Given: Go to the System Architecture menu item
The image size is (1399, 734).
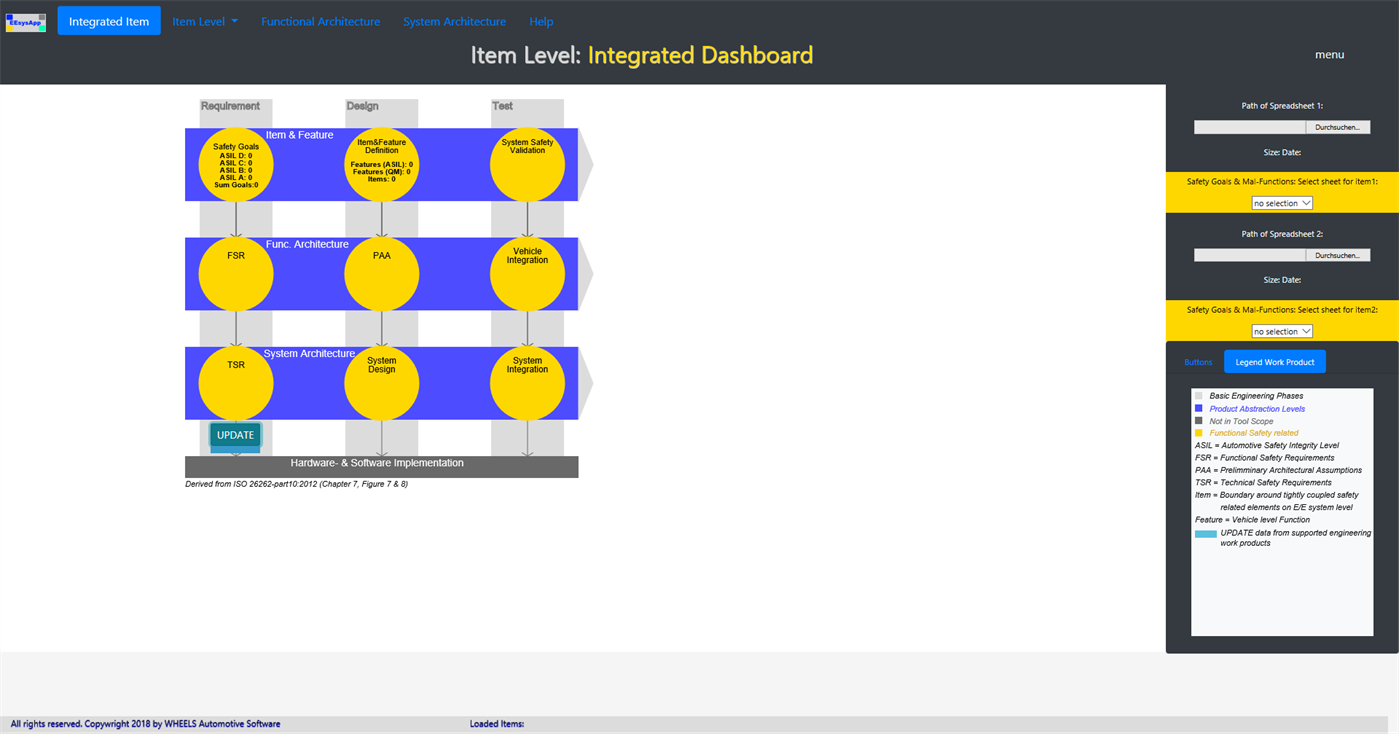Looking at the screenshot, I should coord(455,21).
